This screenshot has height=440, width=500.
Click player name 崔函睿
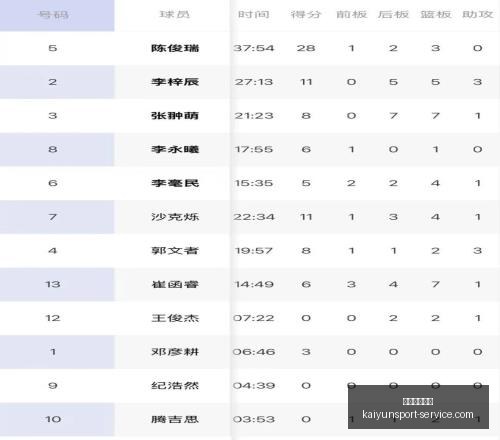click(175, 284)
